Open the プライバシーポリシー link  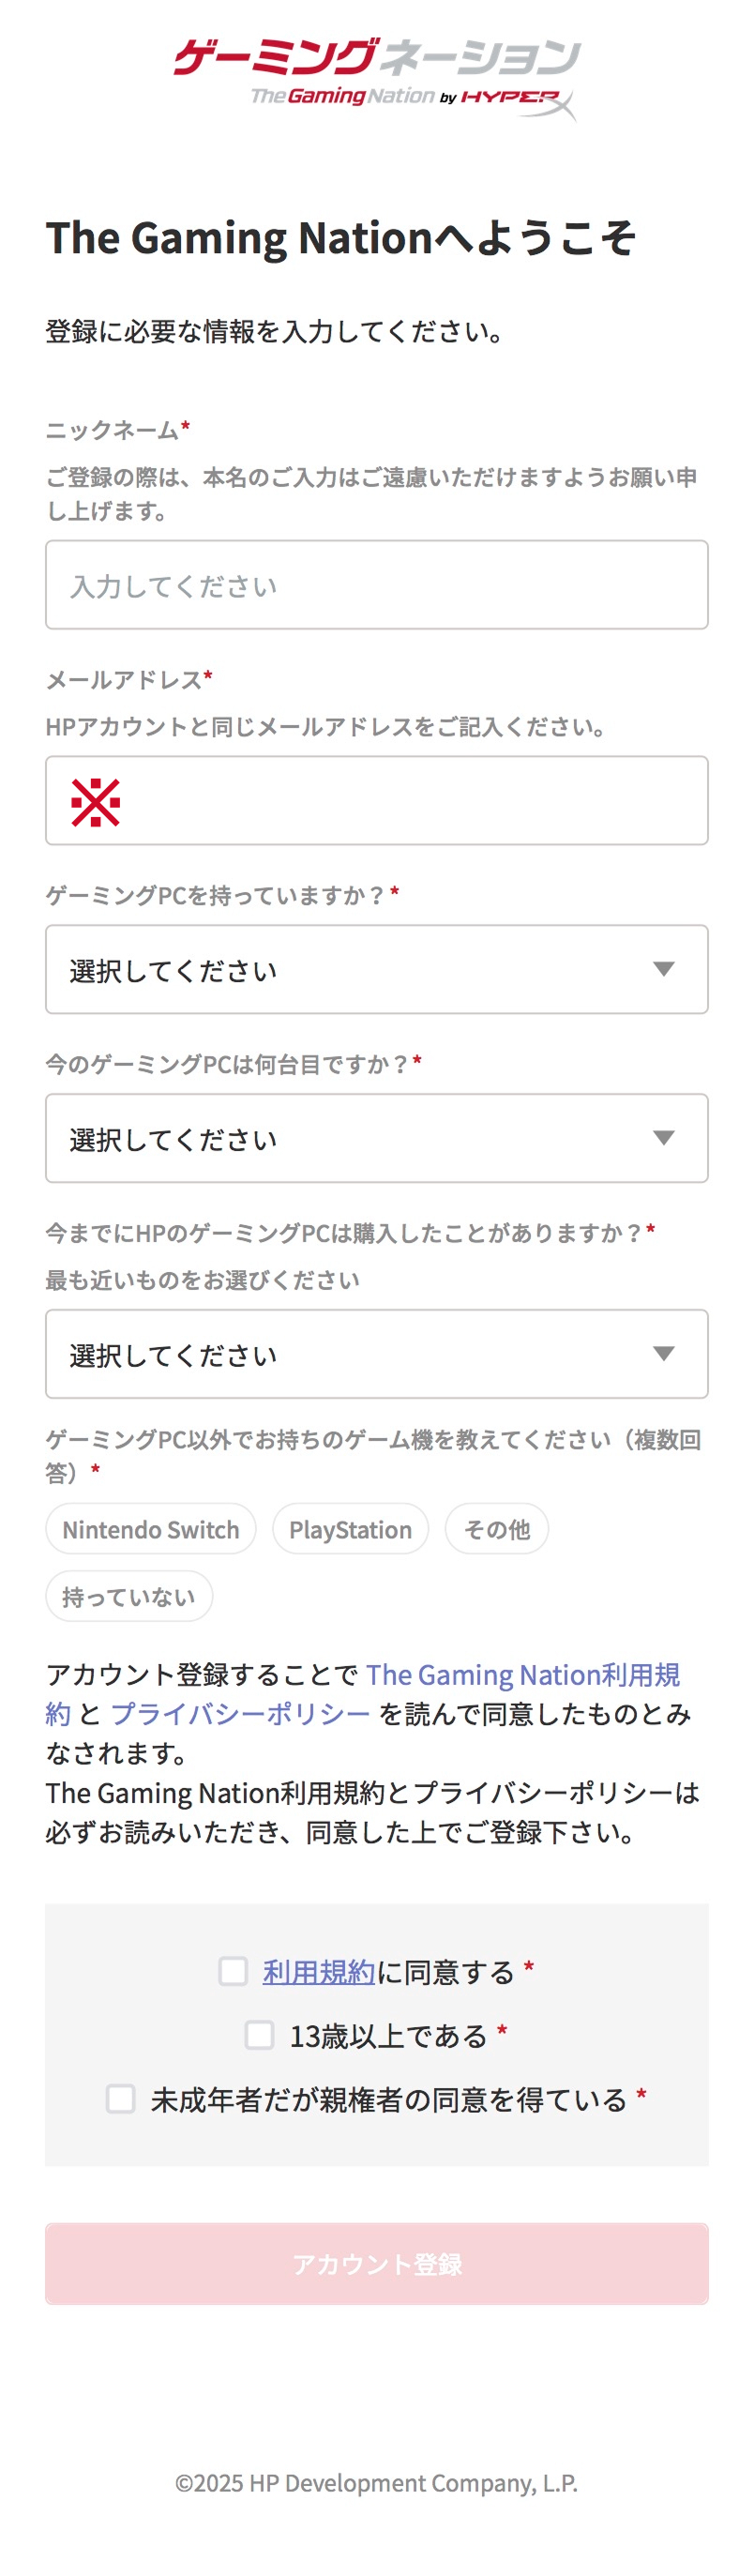click(241, 1714)
